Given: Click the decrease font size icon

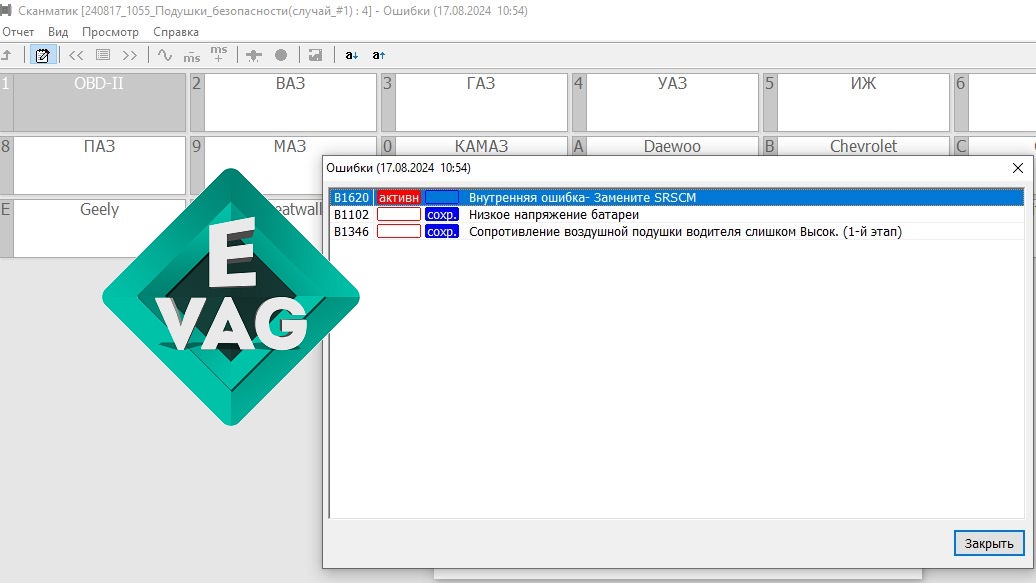Looking at the screenshot, I should click(x=352, y=56).
